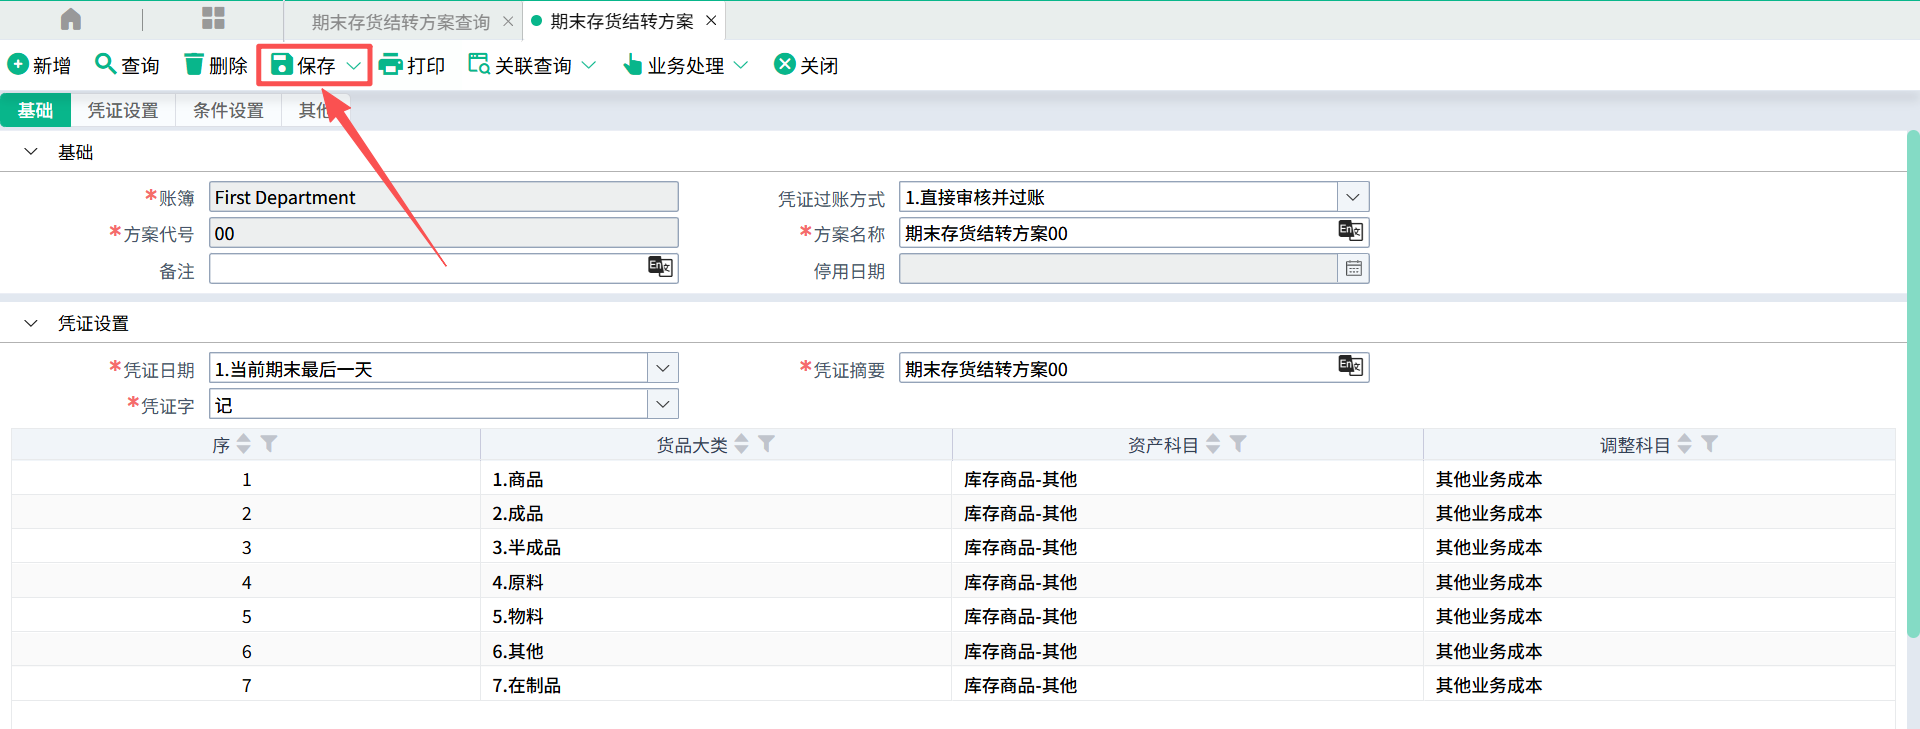Image resolution: width=1920 pixels, height=729 pixels.
Task: Sort by 资产科目 column arrows
Action: tap(1213, 444)
